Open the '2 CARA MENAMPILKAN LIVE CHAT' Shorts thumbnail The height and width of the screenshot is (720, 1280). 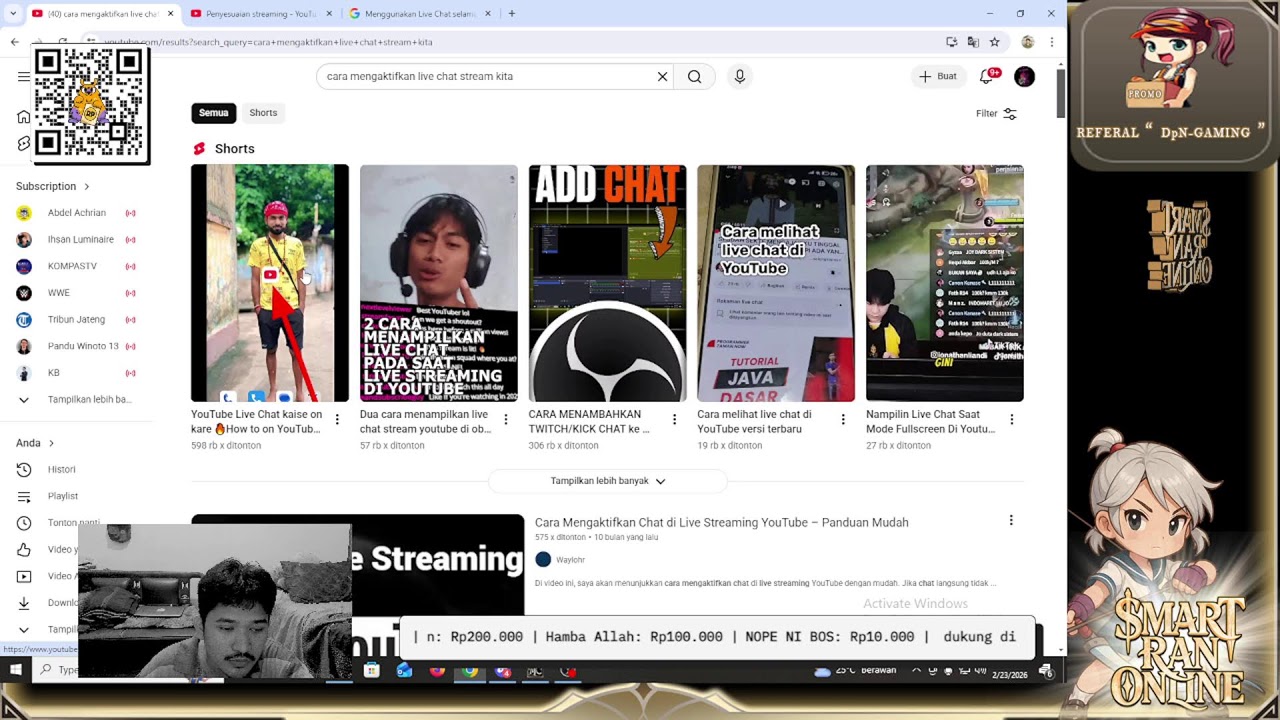point(439,283)
